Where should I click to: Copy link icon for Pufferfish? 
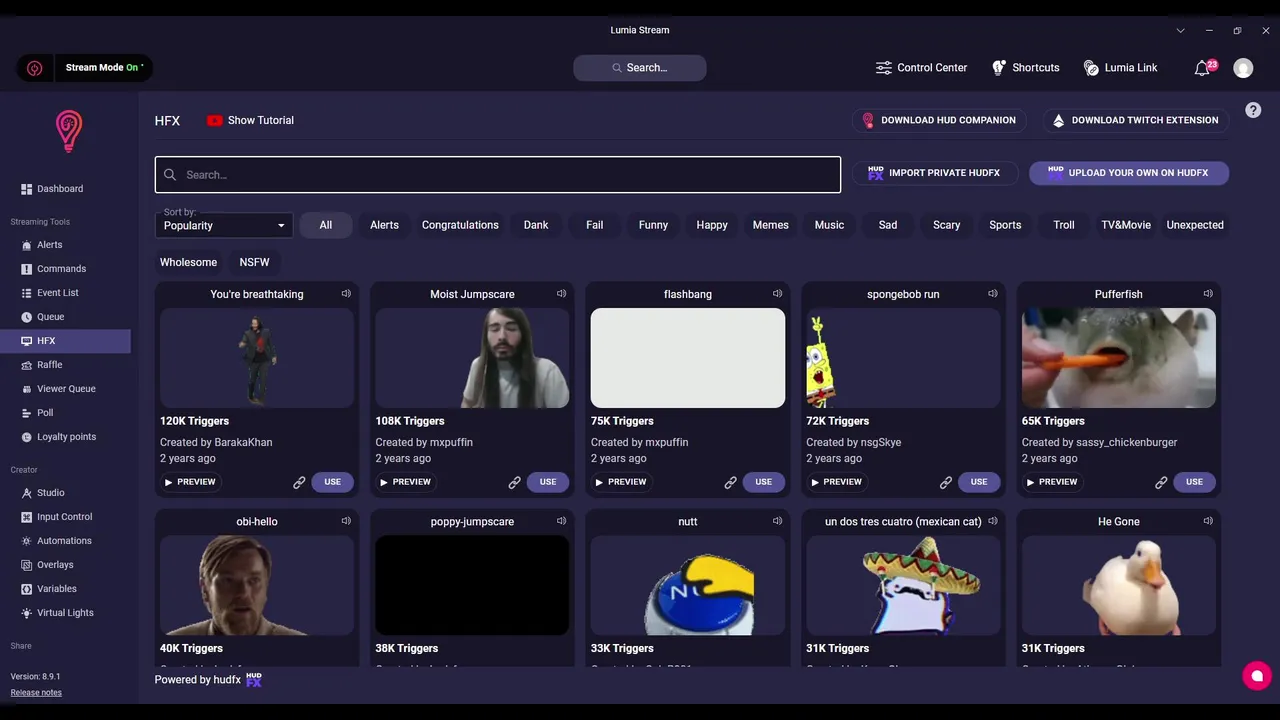(x=1161, y=482)
